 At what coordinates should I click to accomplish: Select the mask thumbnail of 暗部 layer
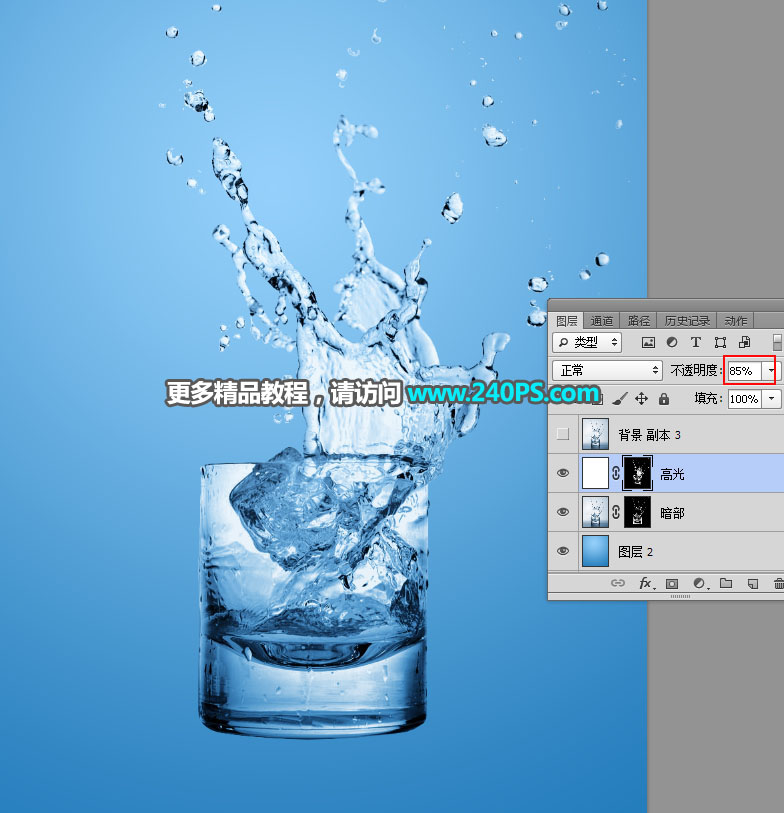(637, 512)
